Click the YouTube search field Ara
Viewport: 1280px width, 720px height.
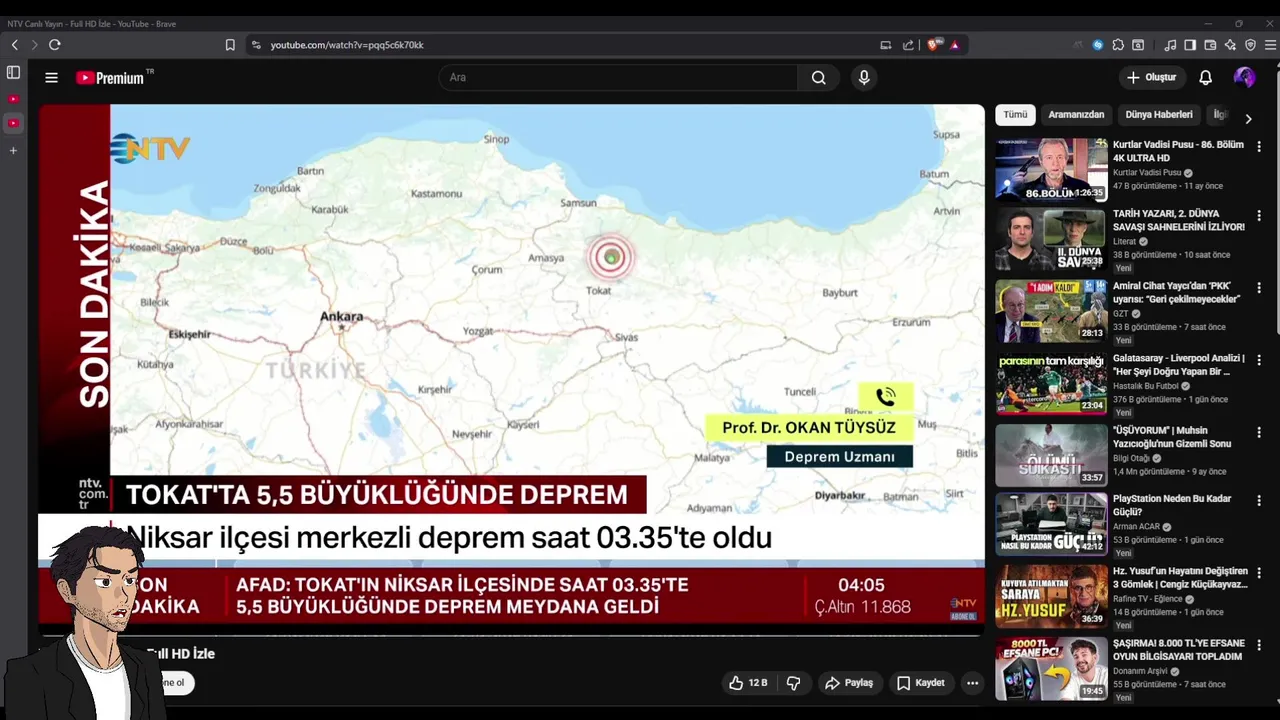click(618, 77)
